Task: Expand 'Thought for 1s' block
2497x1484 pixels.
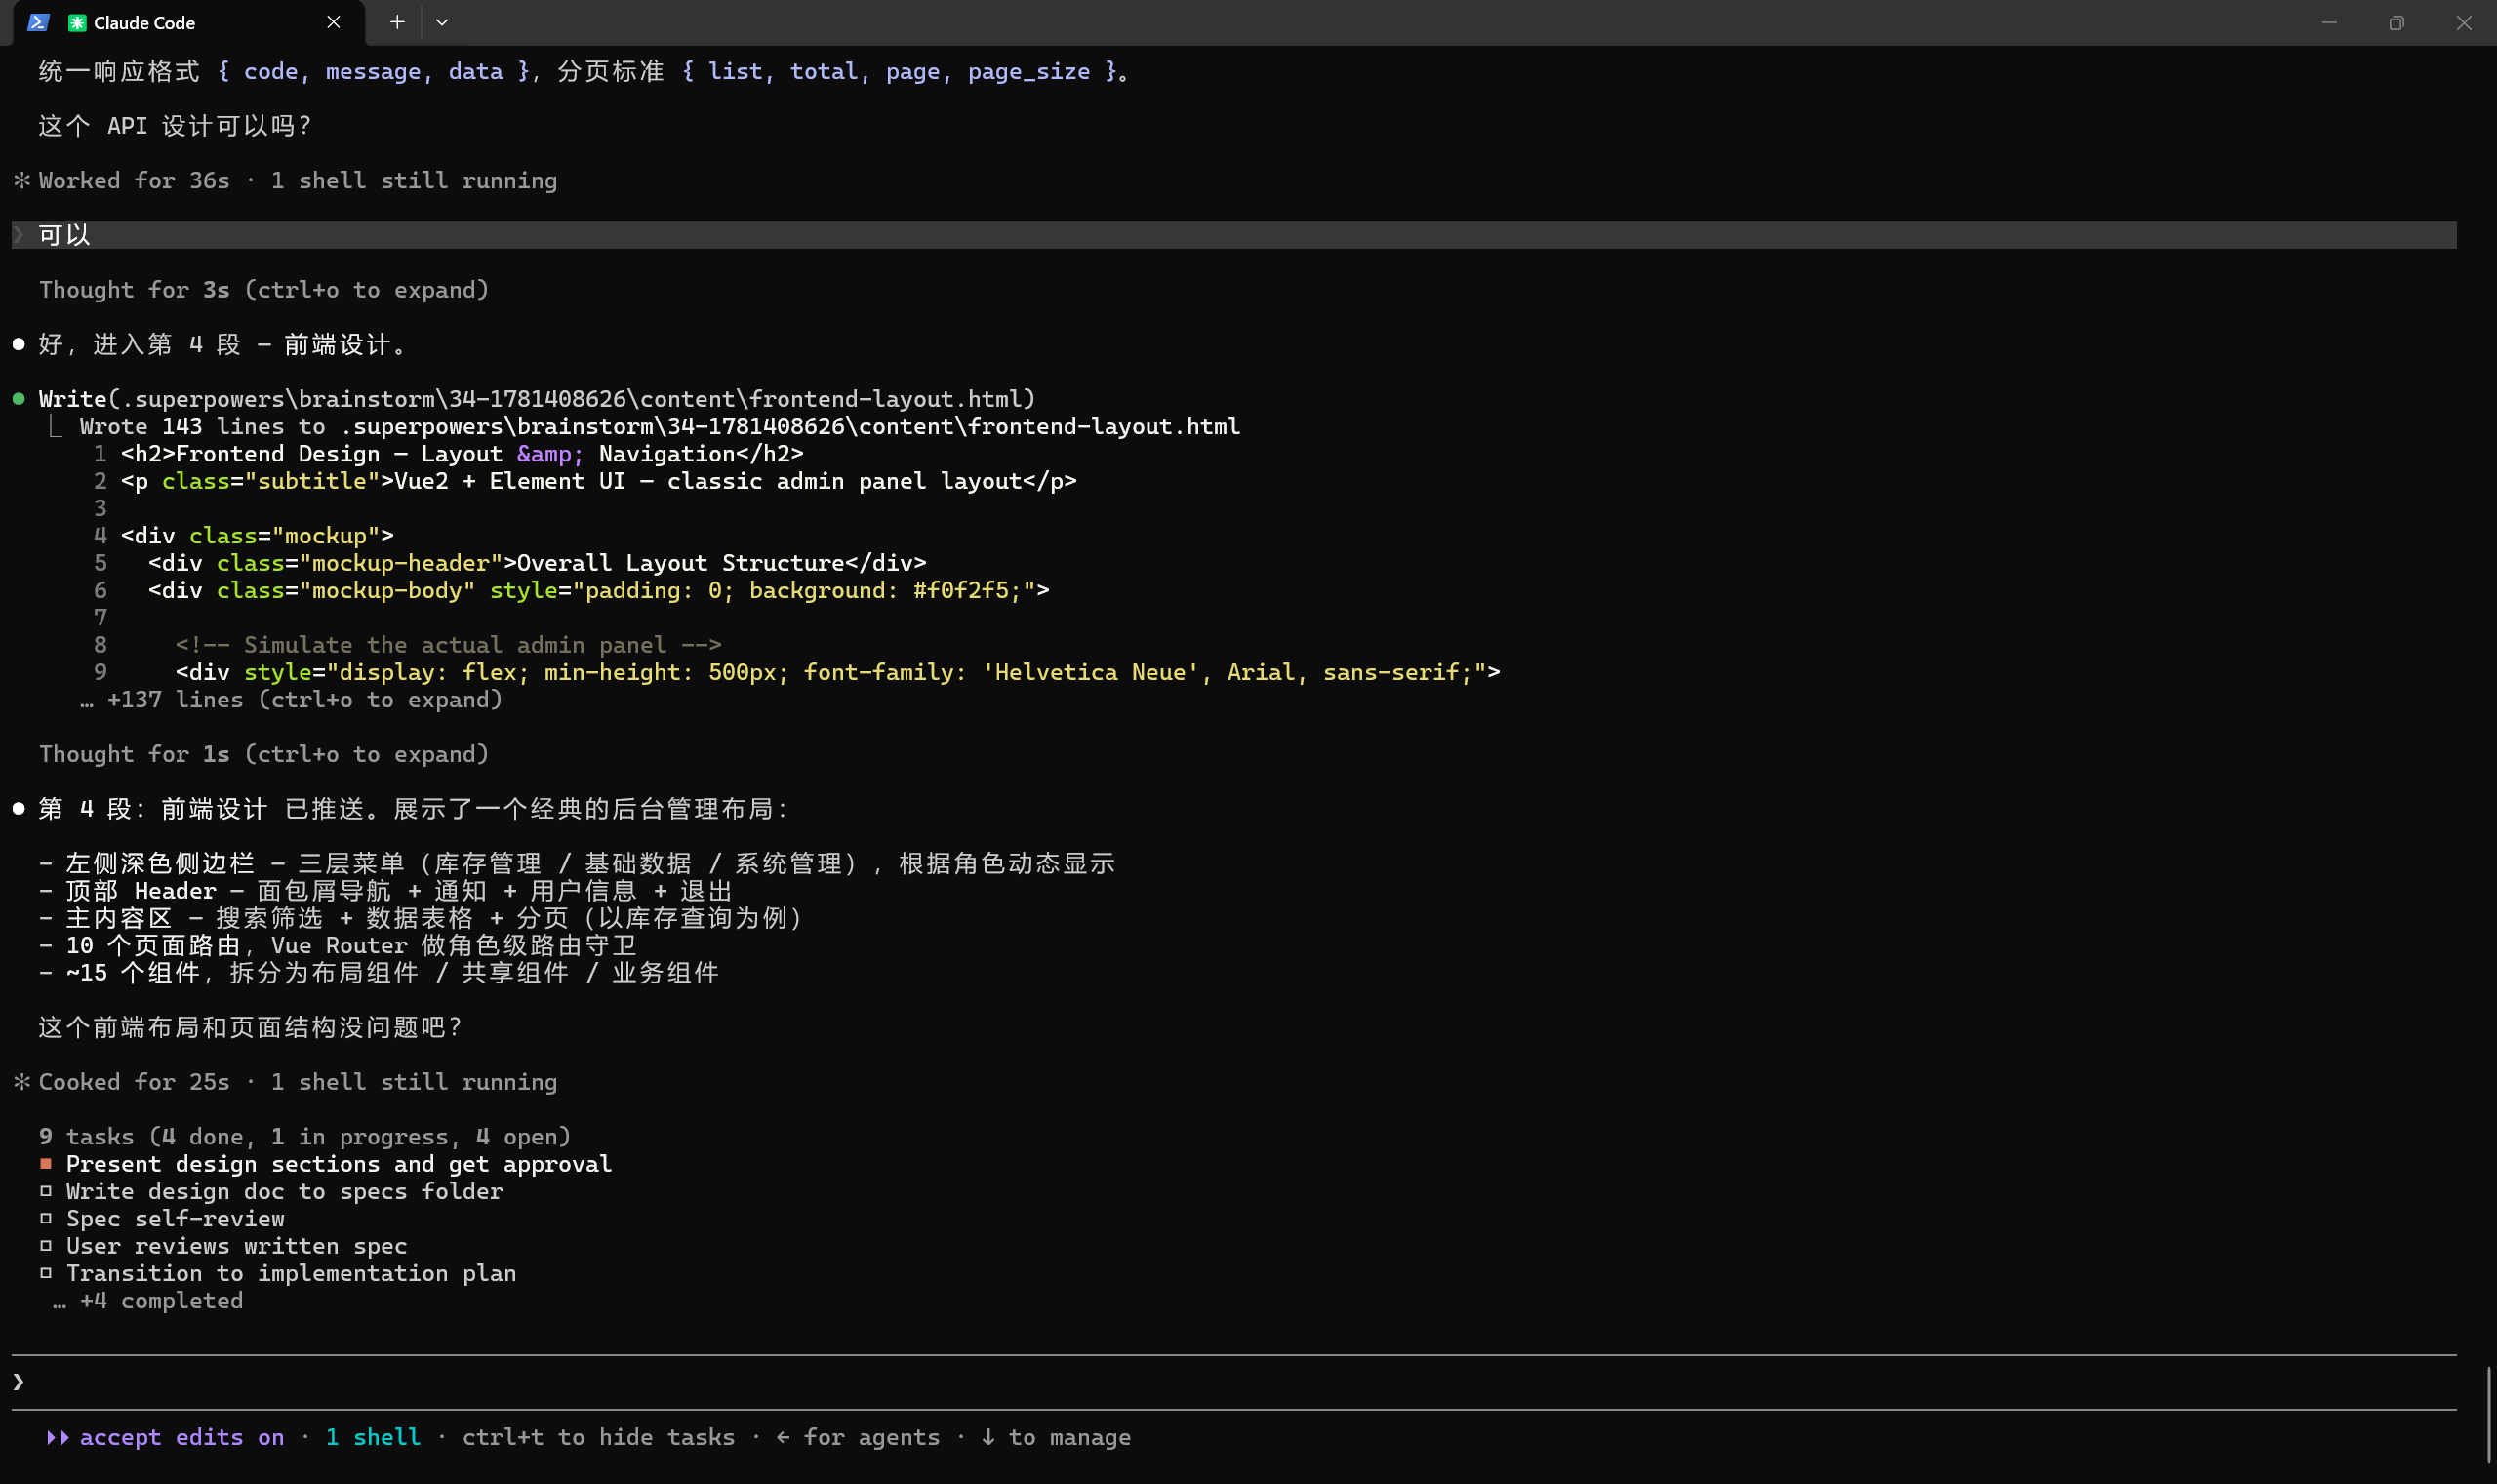Action: 264,754
